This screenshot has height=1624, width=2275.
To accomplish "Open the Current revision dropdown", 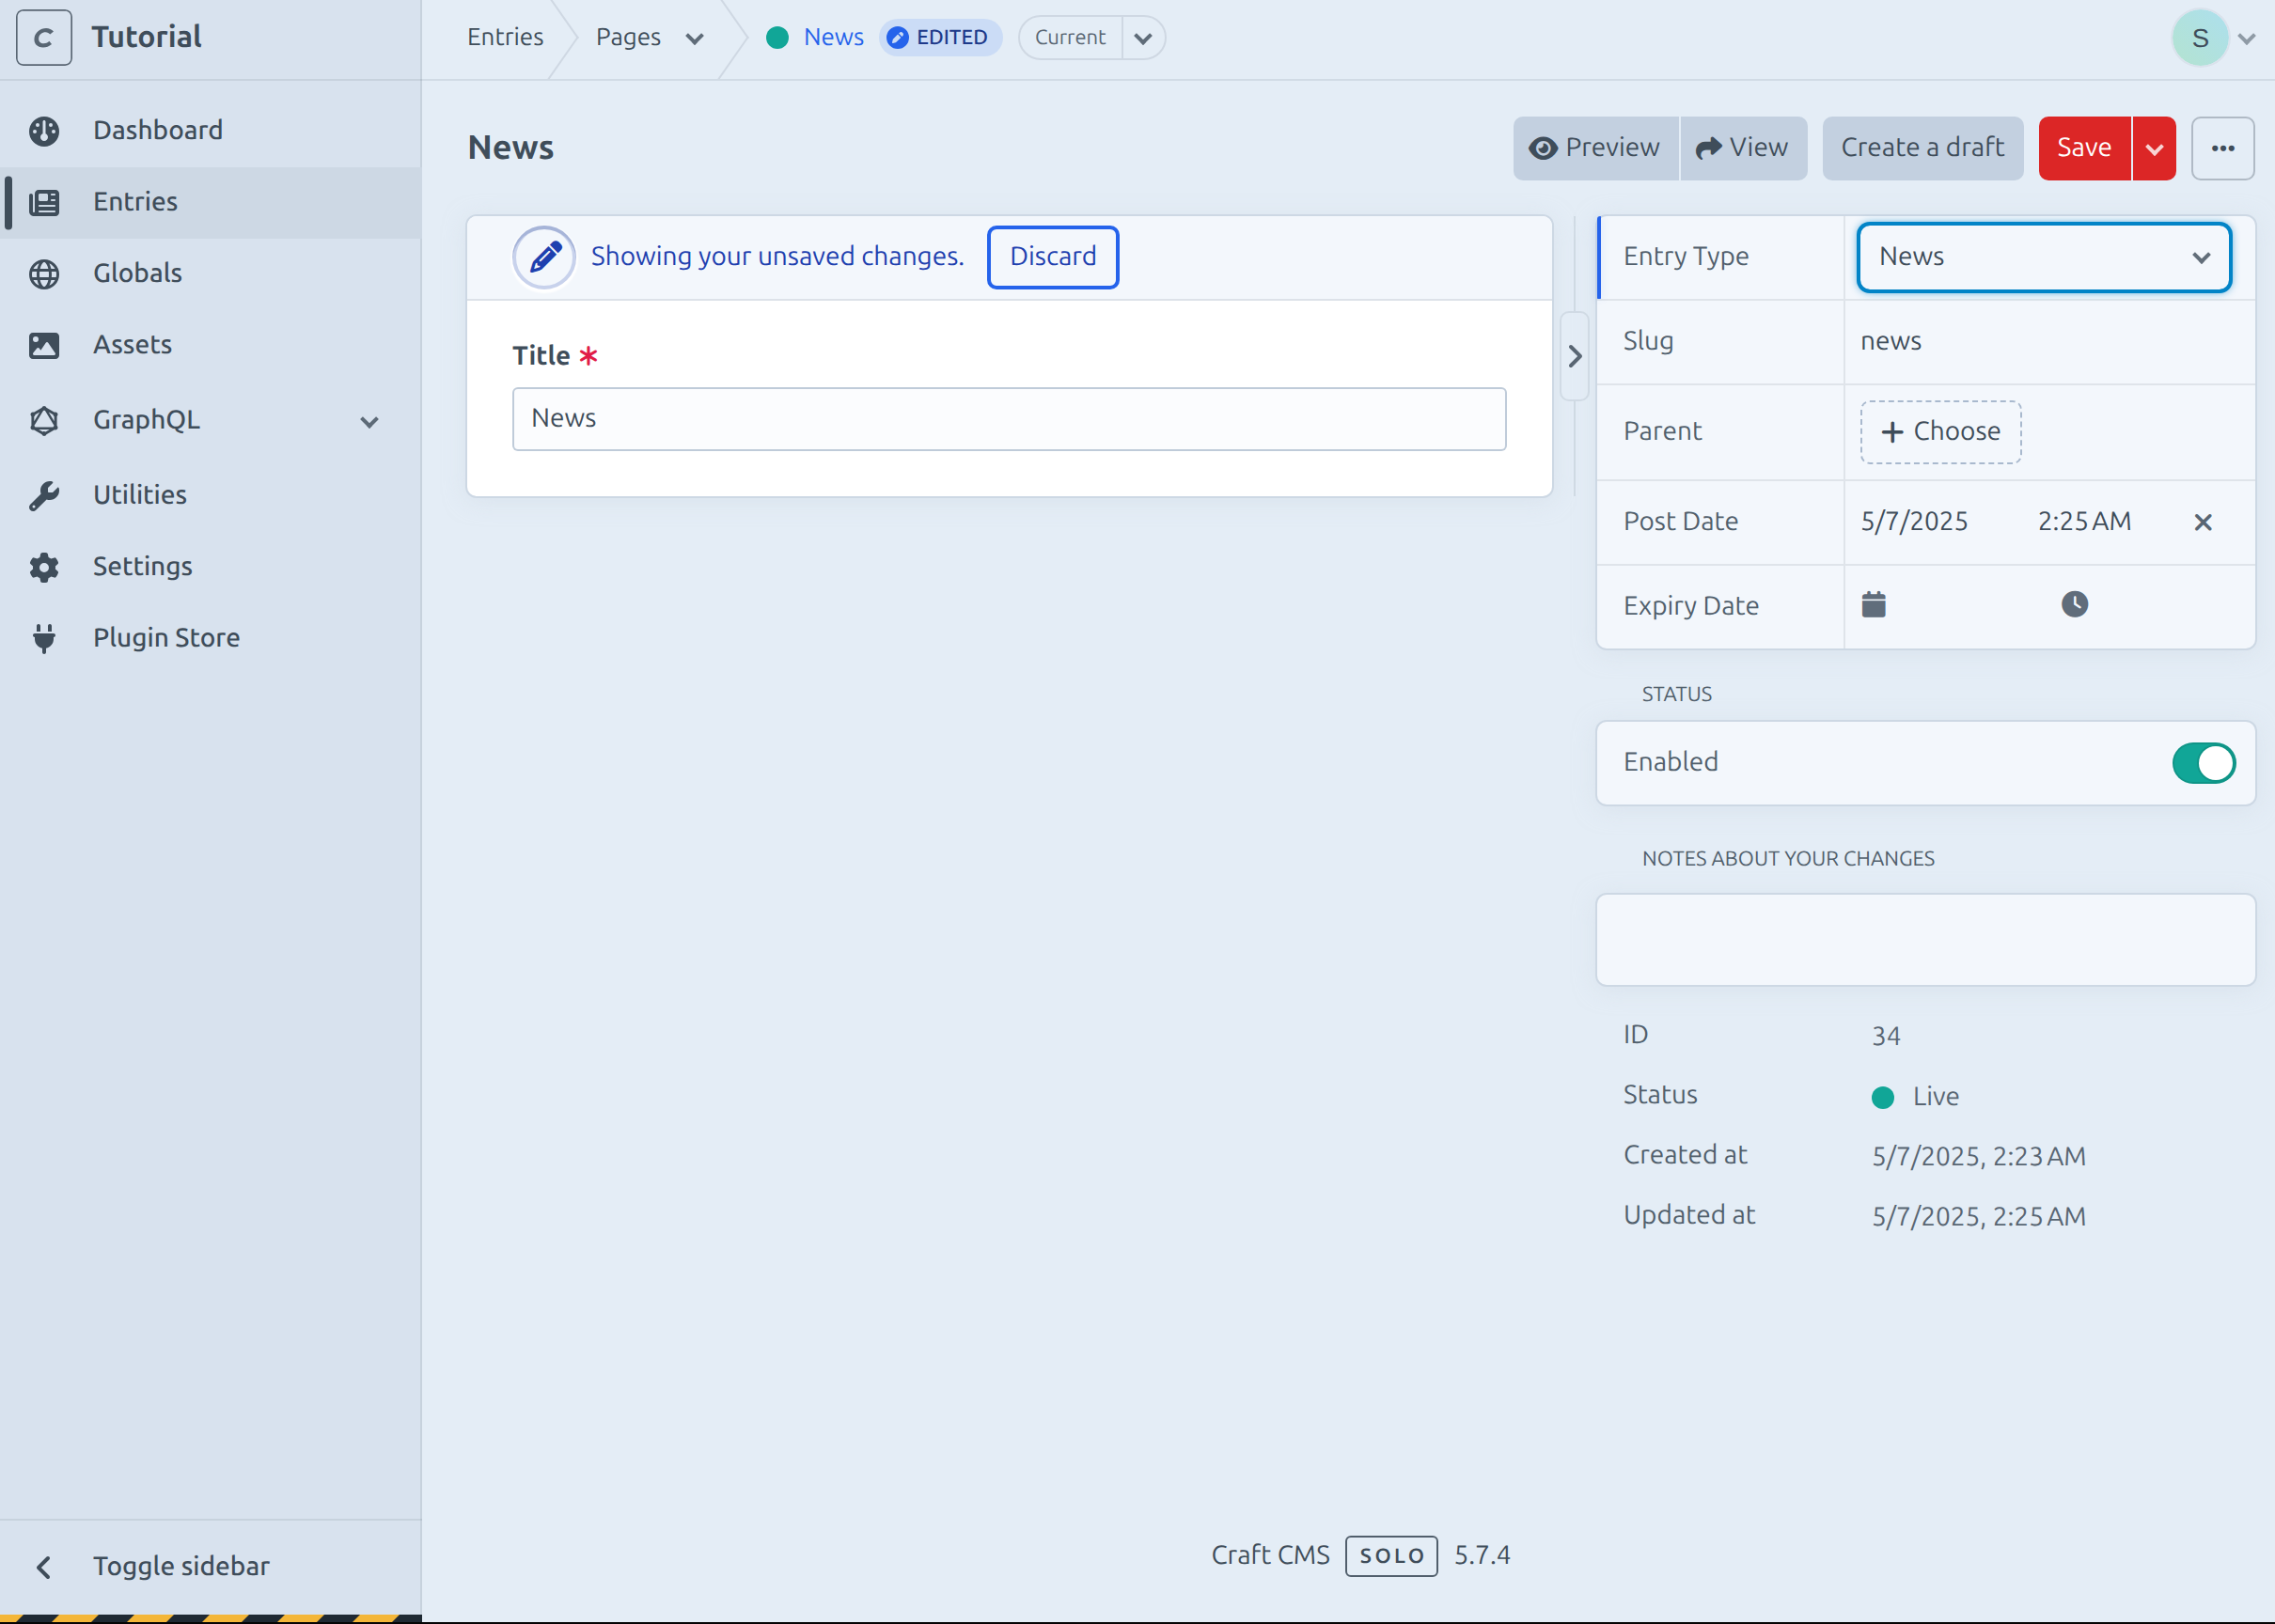I will pos(1142,38).
